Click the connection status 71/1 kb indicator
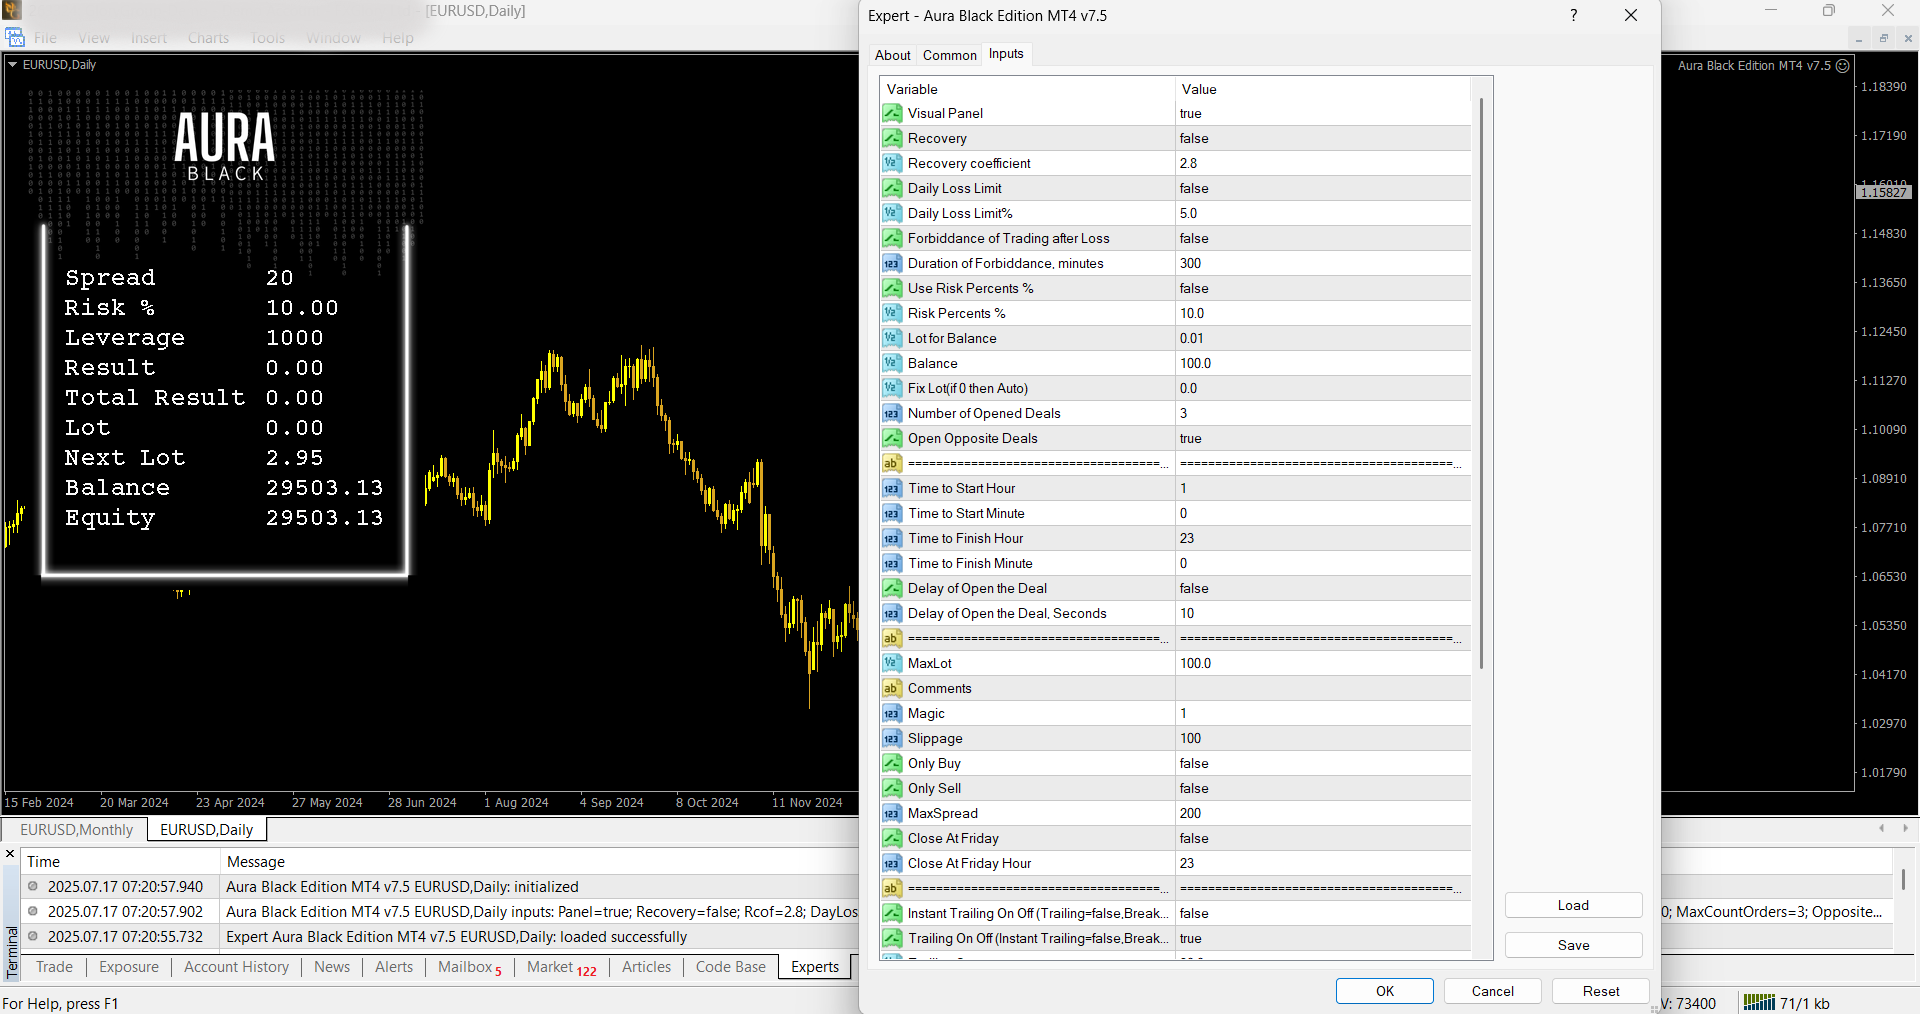Image resolution: width=1920 pixels, height=1014 pixels. coord(1786,1003)
